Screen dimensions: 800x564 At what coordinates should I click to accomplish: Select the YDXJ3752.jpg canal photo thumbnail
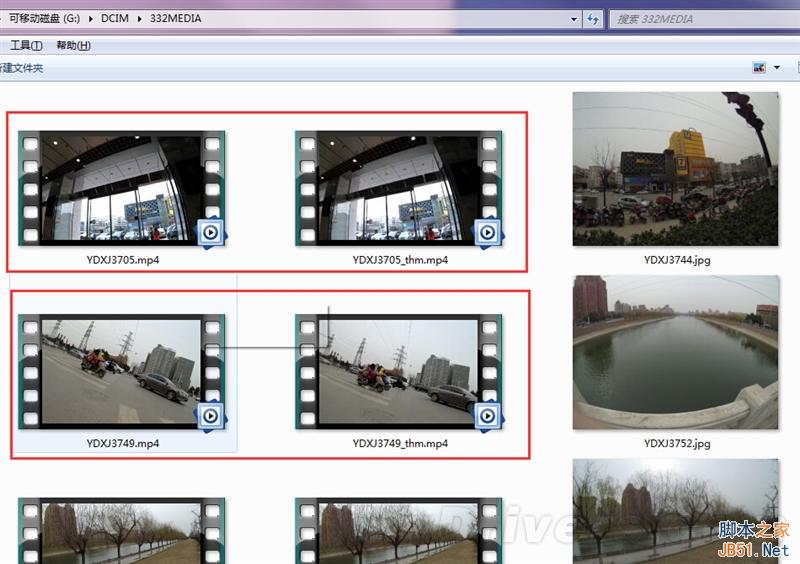coord(676,352)
